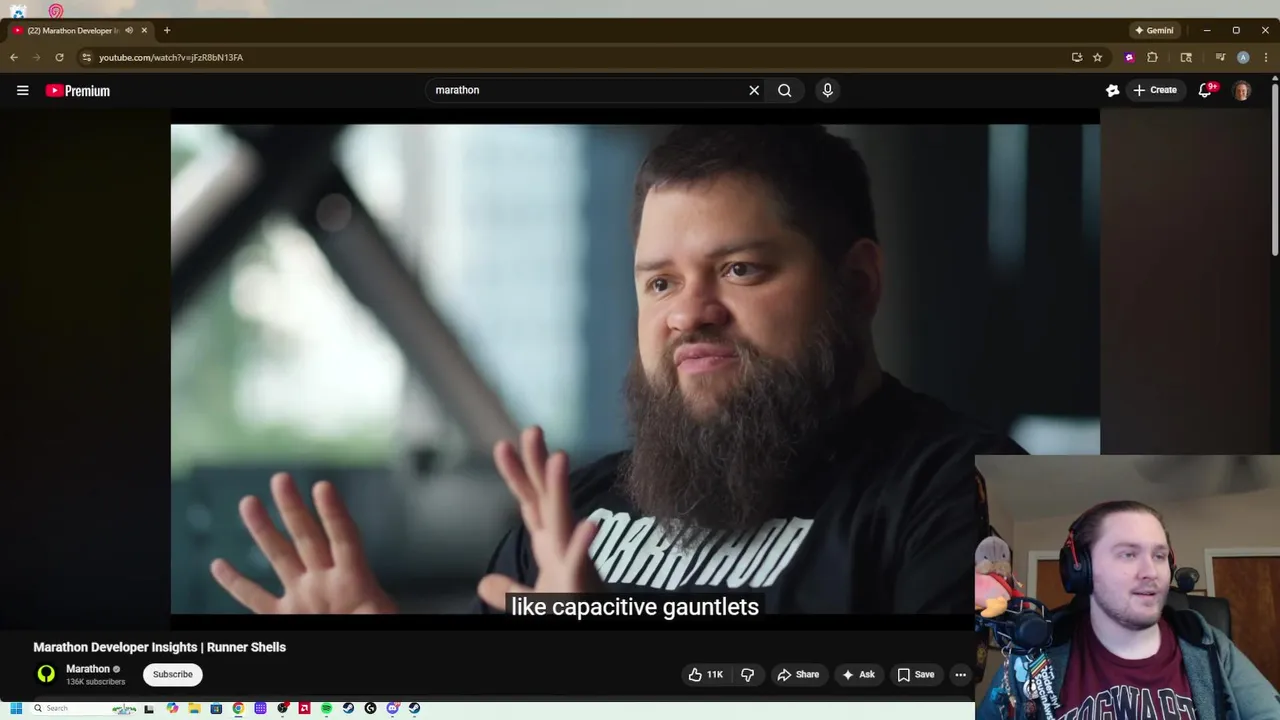The image size is (1280, 720).
Task: Open the YouTube account avatar menu
Action: pyautogui.click(x=1242, y=91)
